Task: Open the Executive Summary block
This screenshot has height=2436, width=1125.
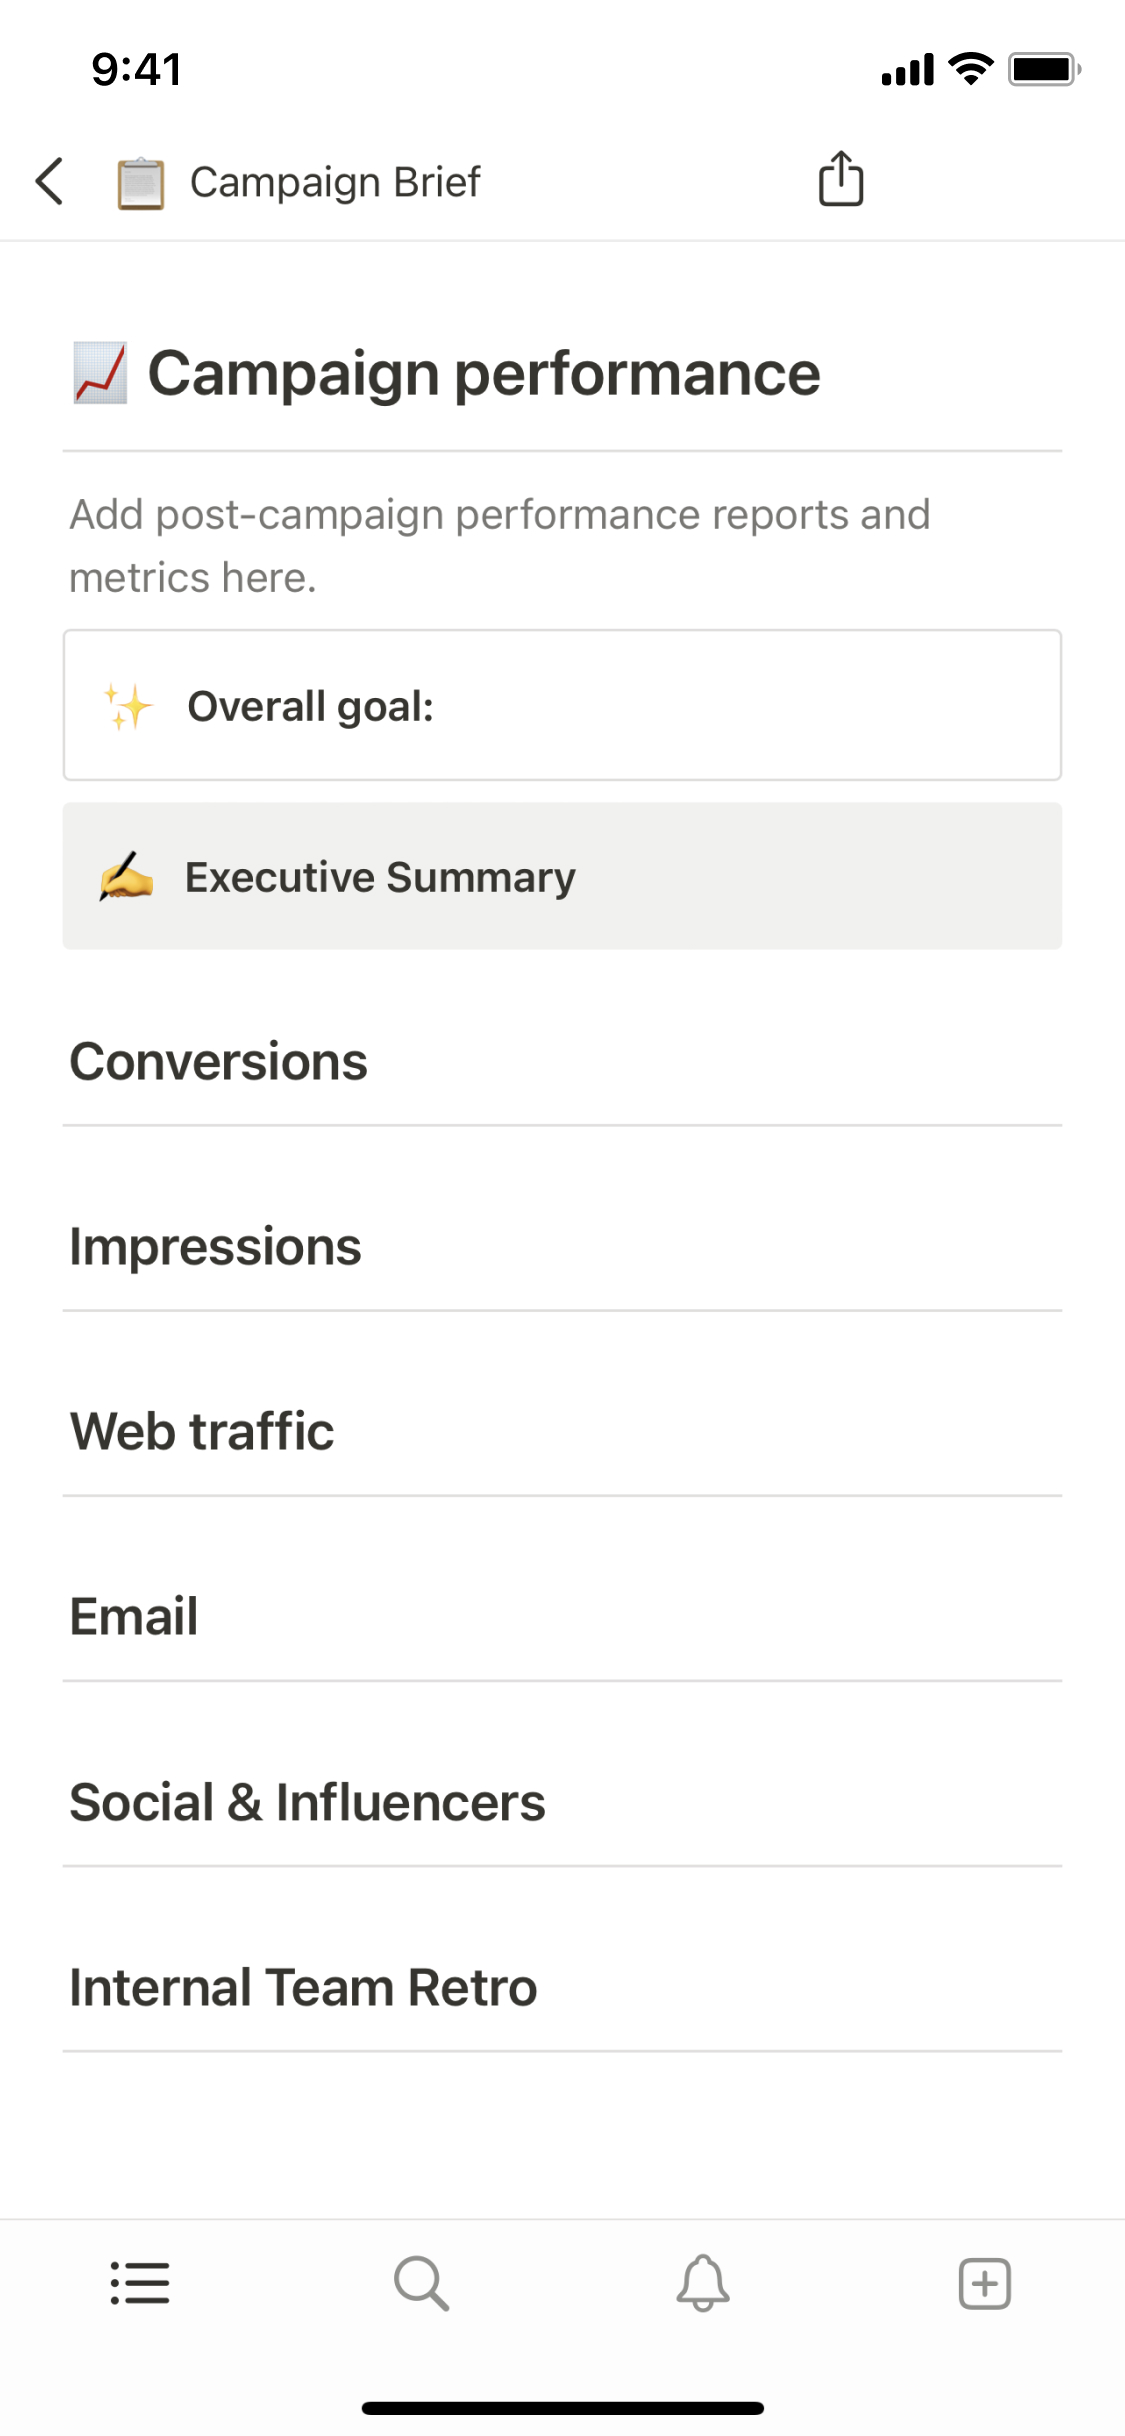Action: 380,877
